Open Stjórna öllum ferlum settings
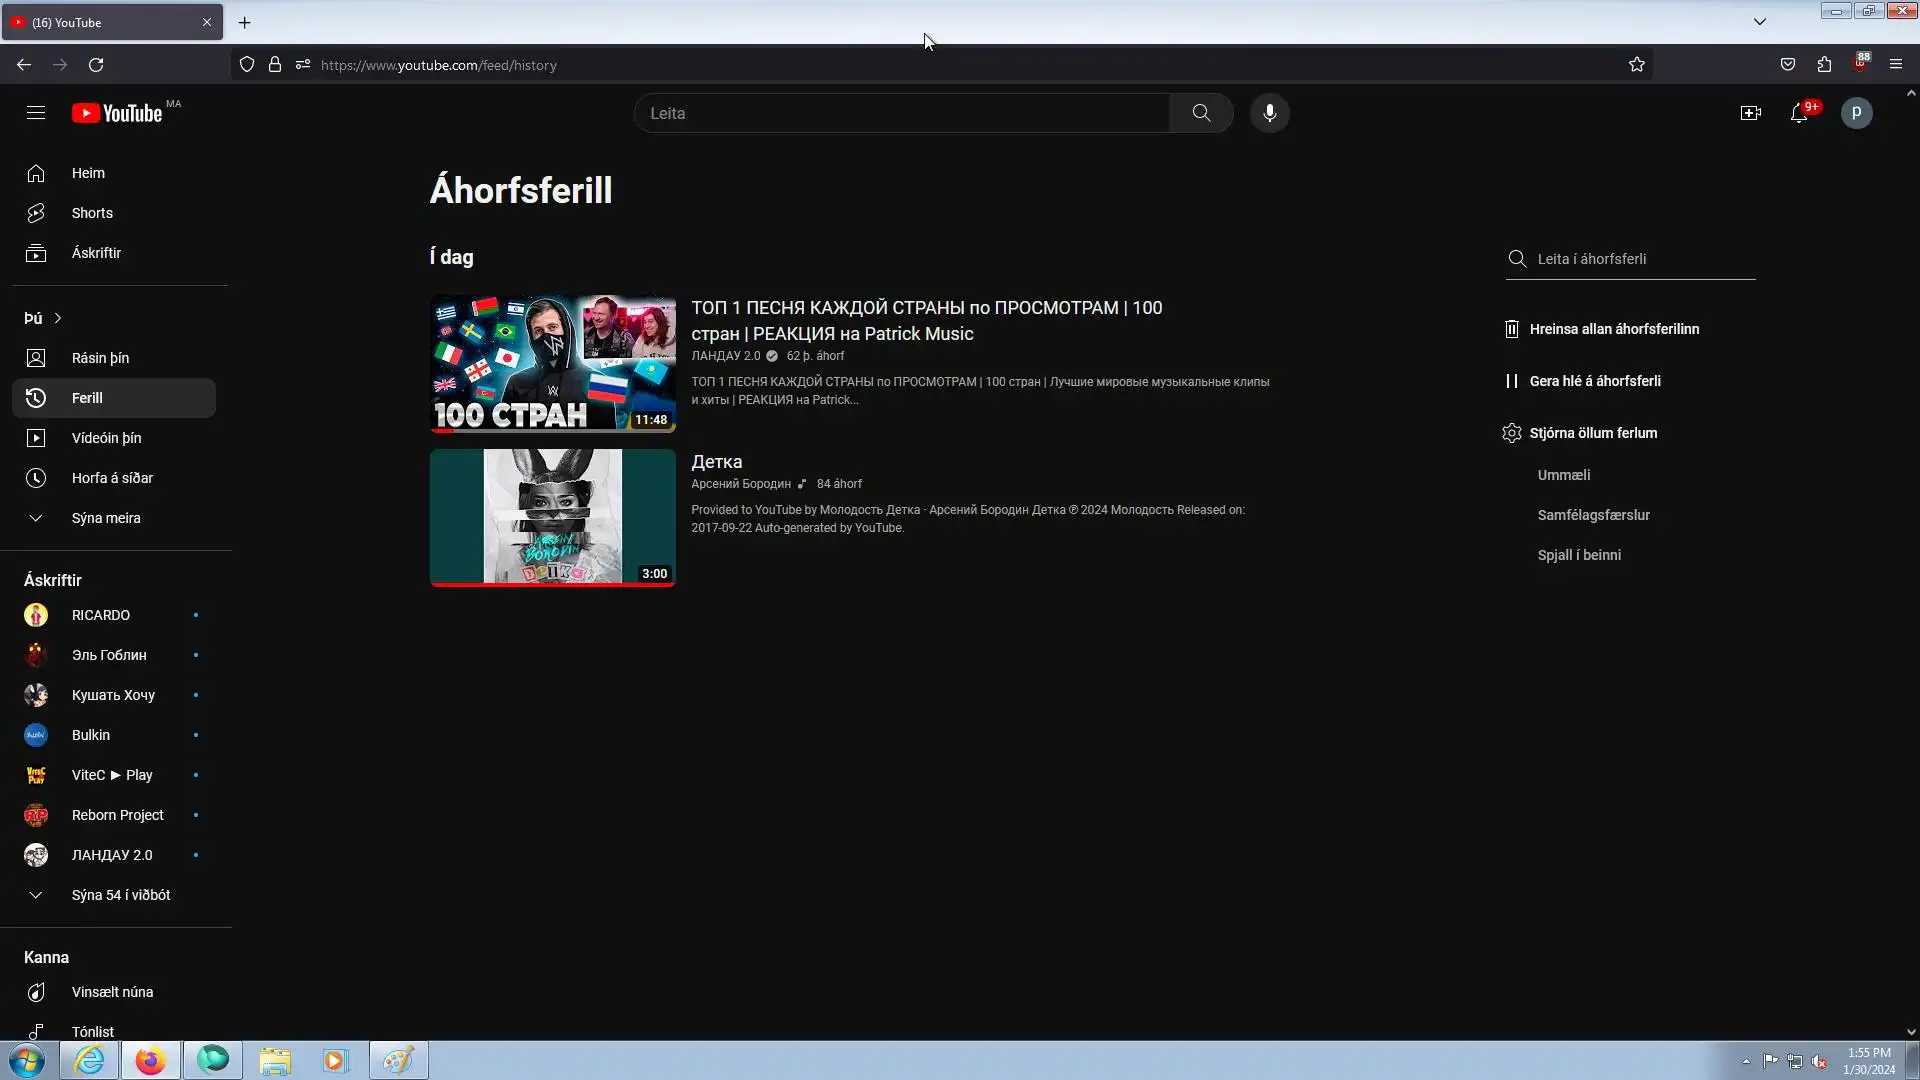 click(x=1592, y=433)
